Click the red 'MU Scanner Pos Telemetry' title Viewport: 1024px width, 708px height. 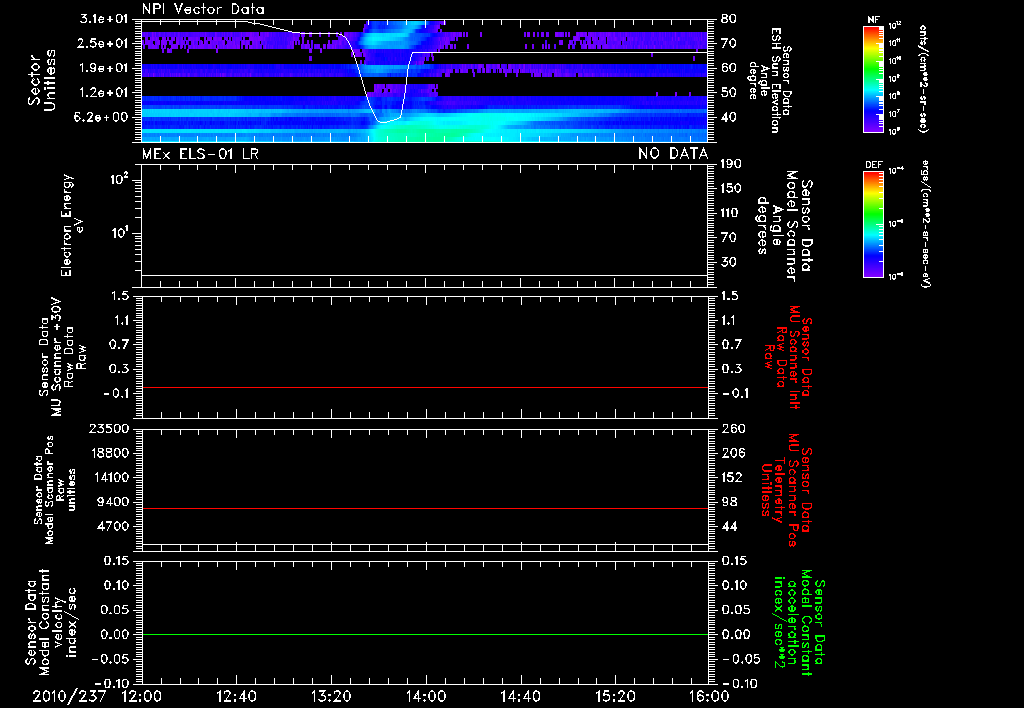[x=787, y=490]
